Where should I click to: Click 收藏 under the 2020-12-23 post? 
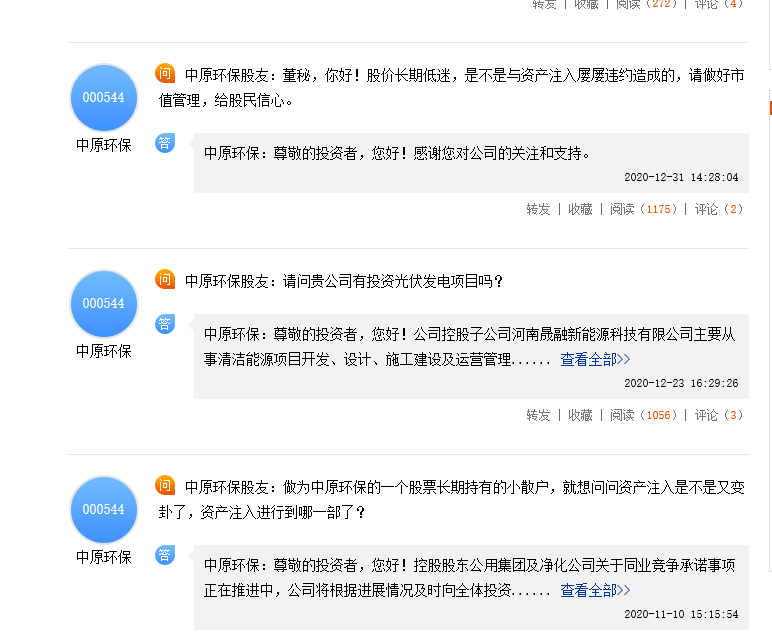tap(580, 415)
